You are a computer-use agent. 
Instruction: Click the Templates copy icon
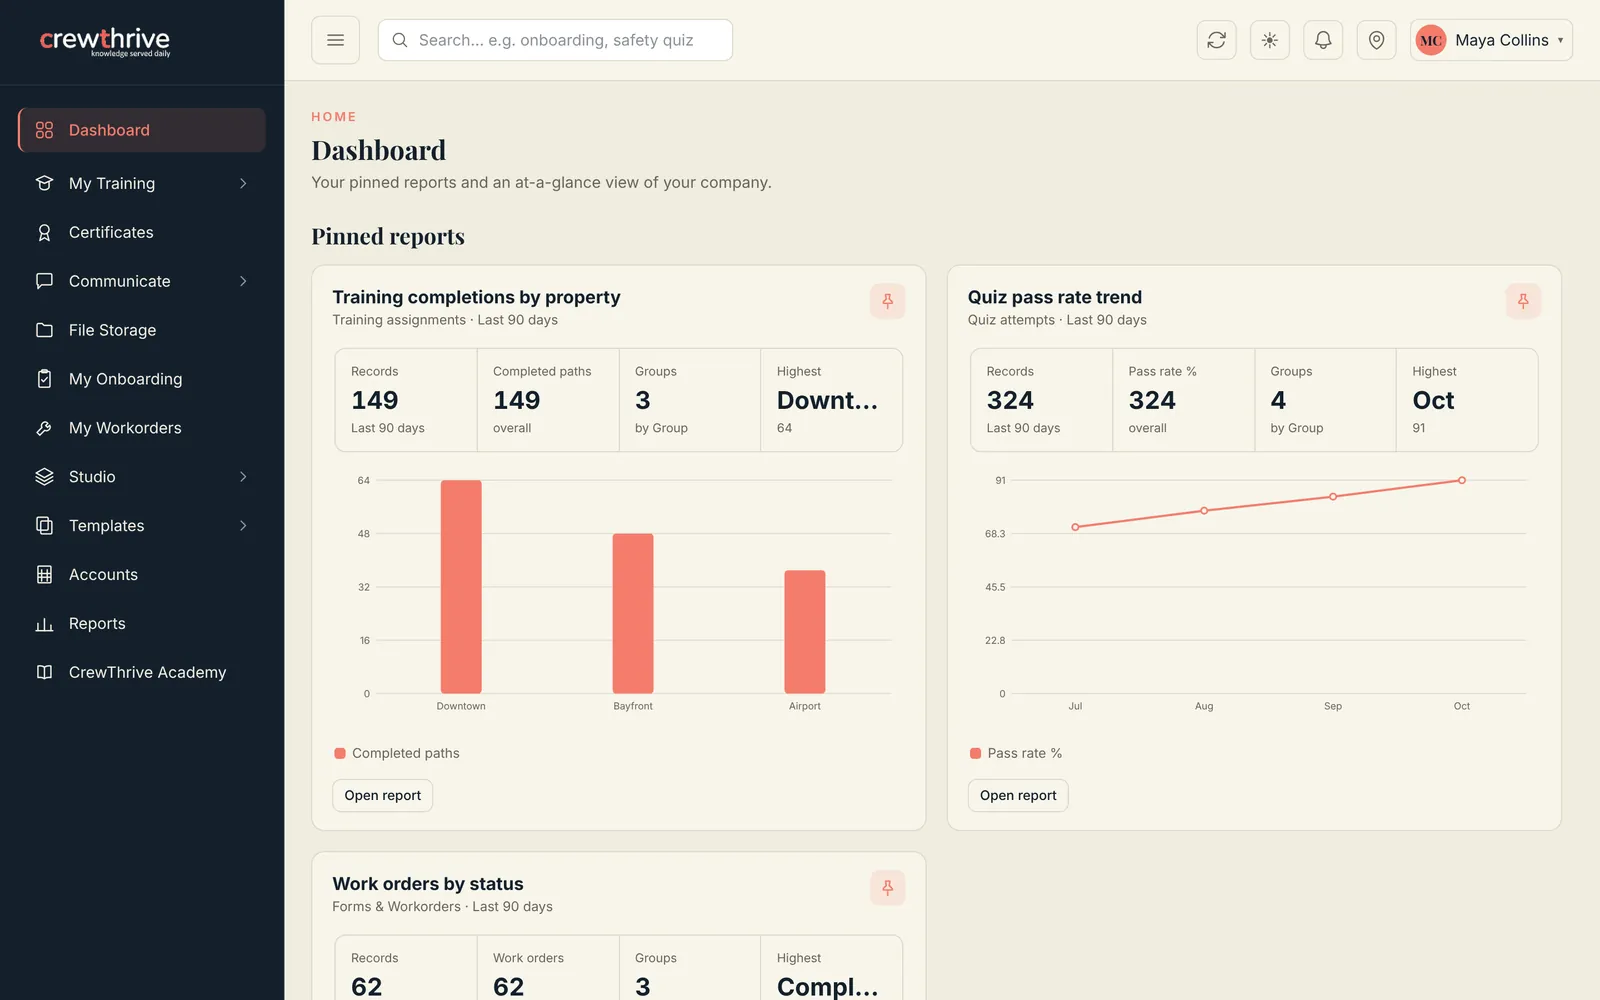pos(44,526)
